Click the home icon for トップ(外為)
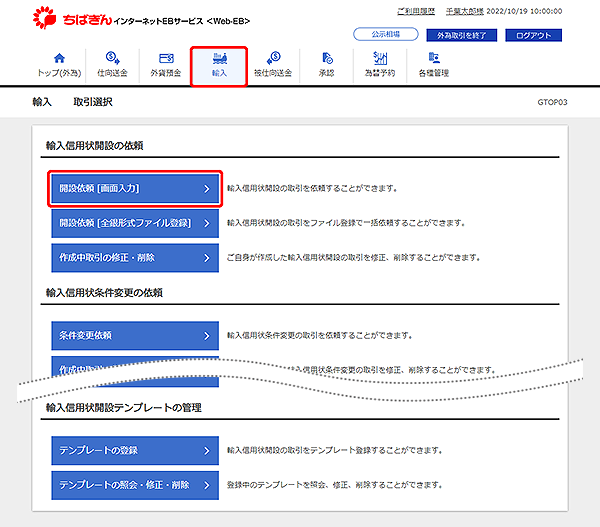Viewport: 600px width, 527px height. (59, 58)
